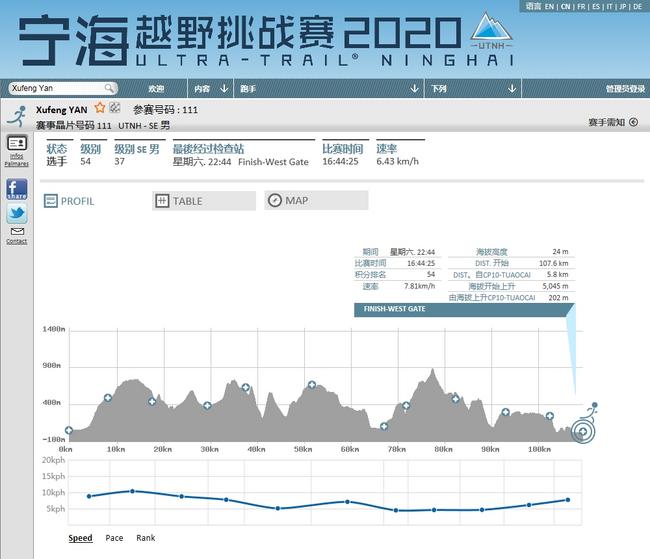Click the runner name Xufeng YAN
Viewport: 650px width, 559px height.
click(61, 110)
